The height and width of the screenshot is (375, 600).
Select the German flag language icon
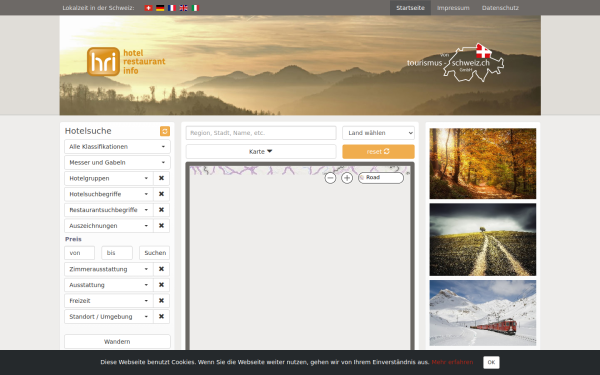pos(160,8)
